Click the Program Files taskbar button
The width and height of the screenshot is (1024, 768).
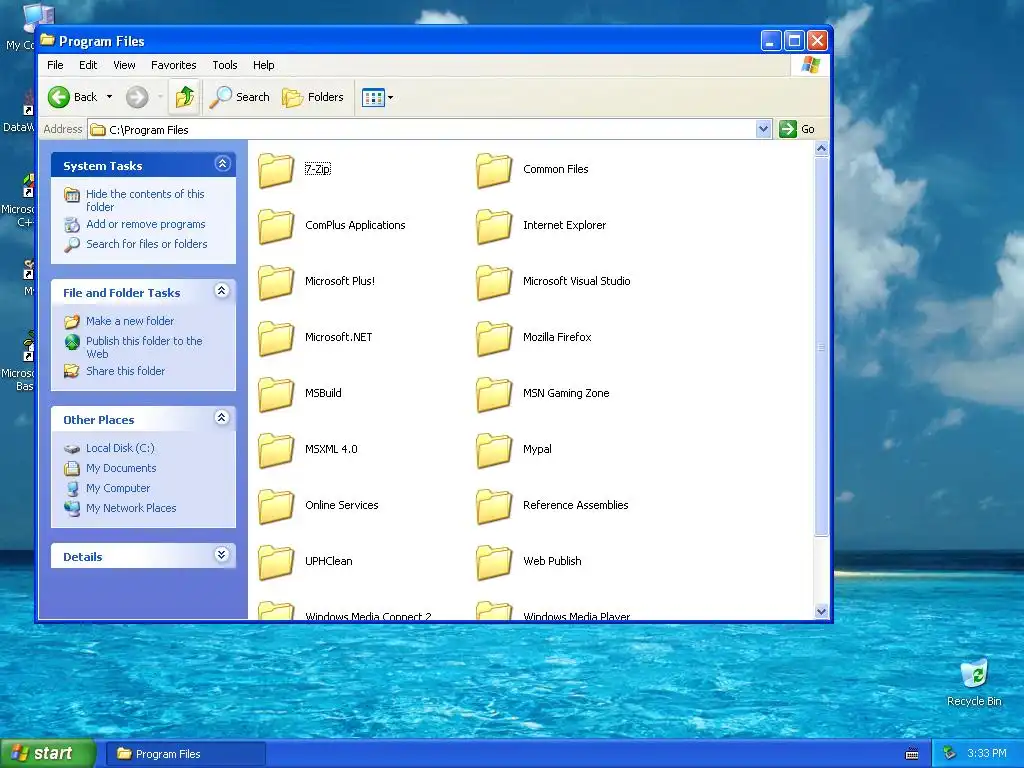pos(186,754)
